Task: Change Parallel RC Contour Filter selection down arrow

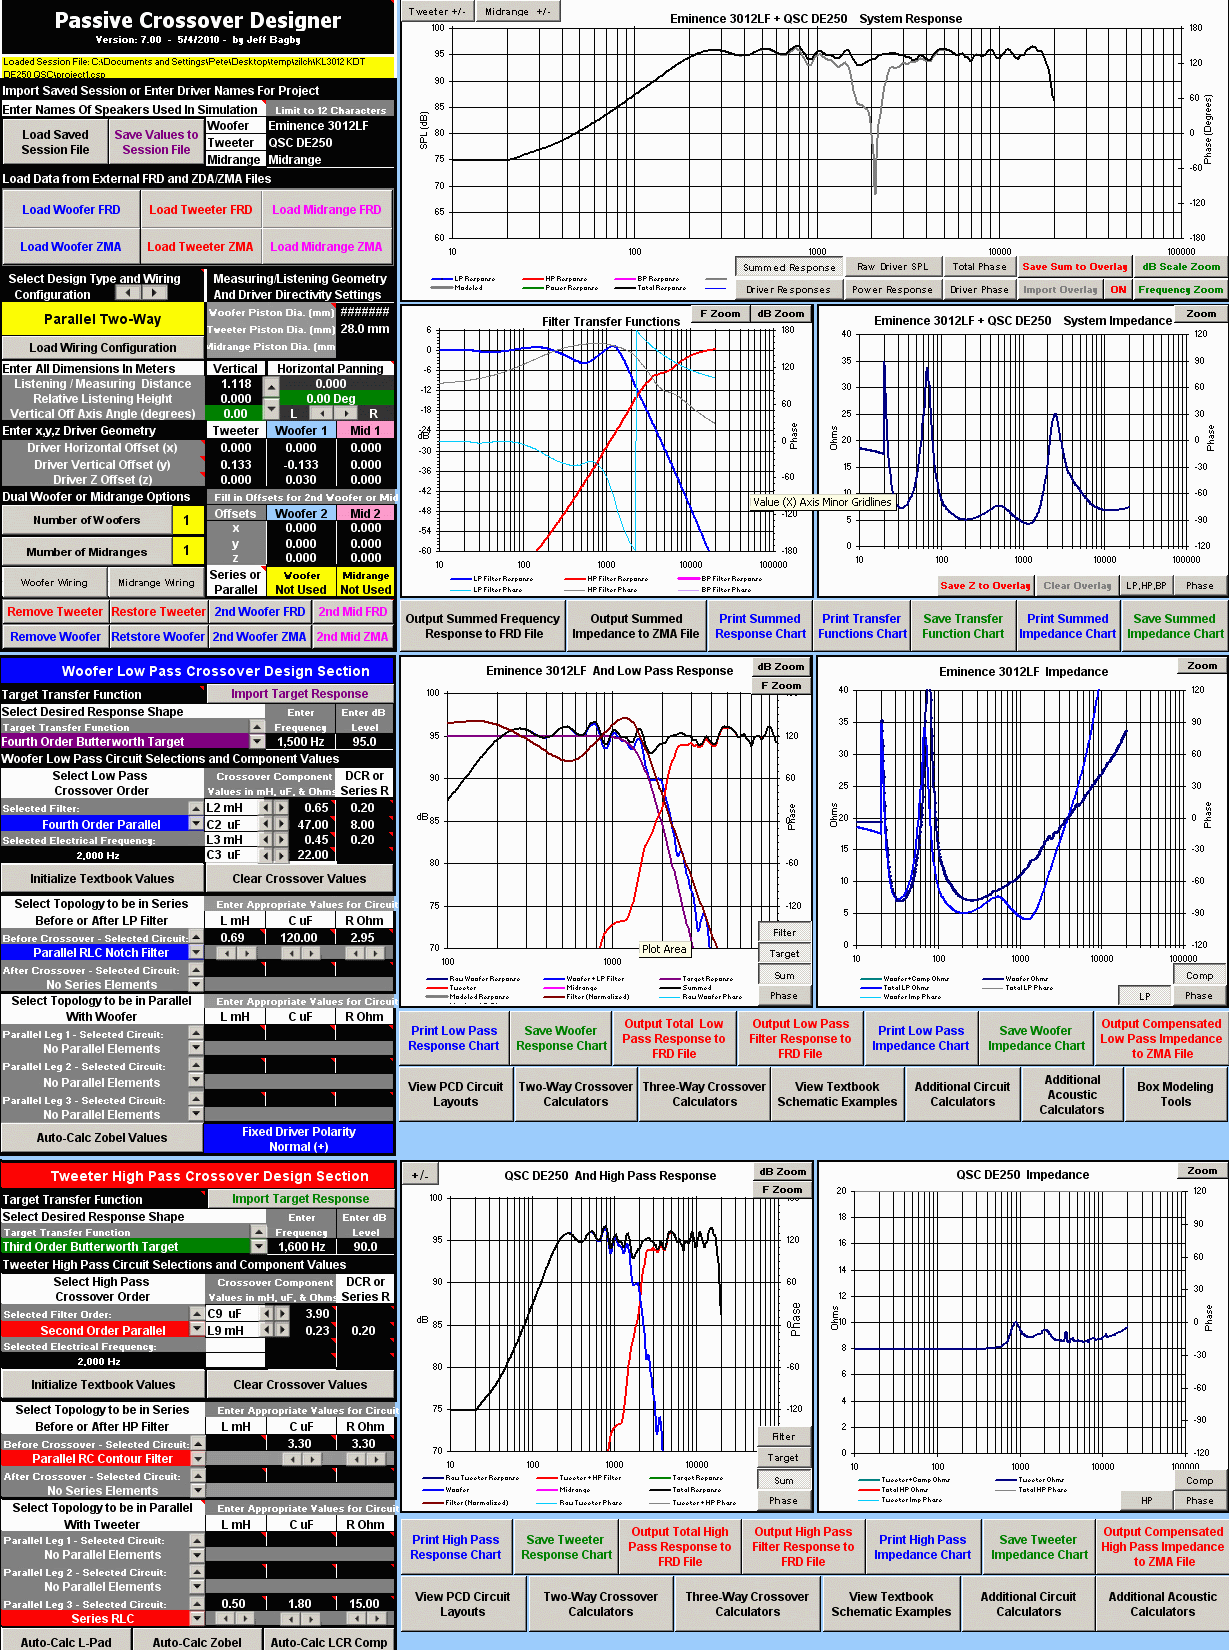Action: point(198,1458)
